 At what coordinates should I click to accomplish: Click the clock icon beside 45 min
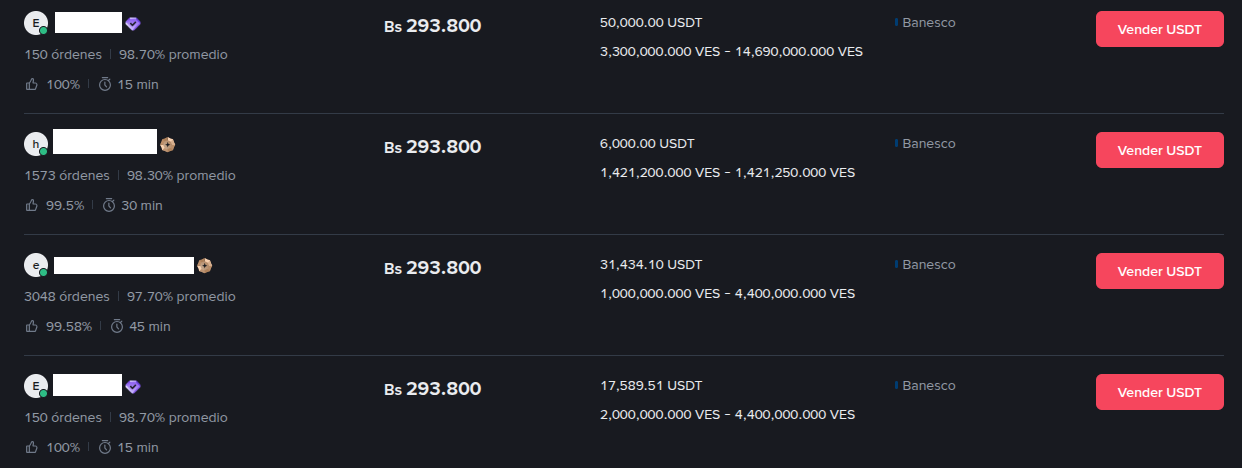pos(117,326)
